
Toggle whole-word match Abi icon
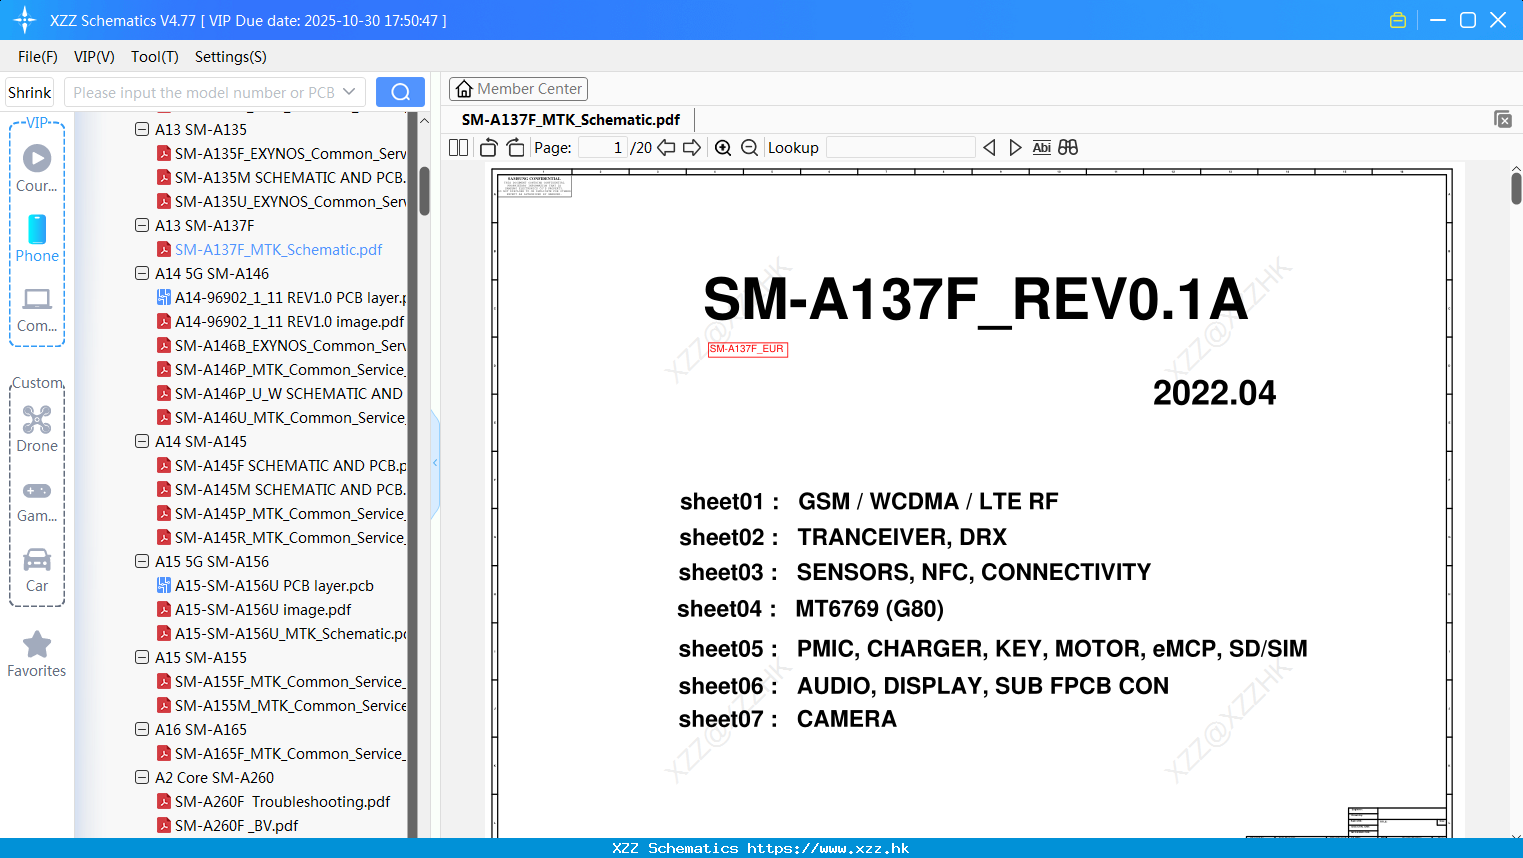[x=1041, y=147]
